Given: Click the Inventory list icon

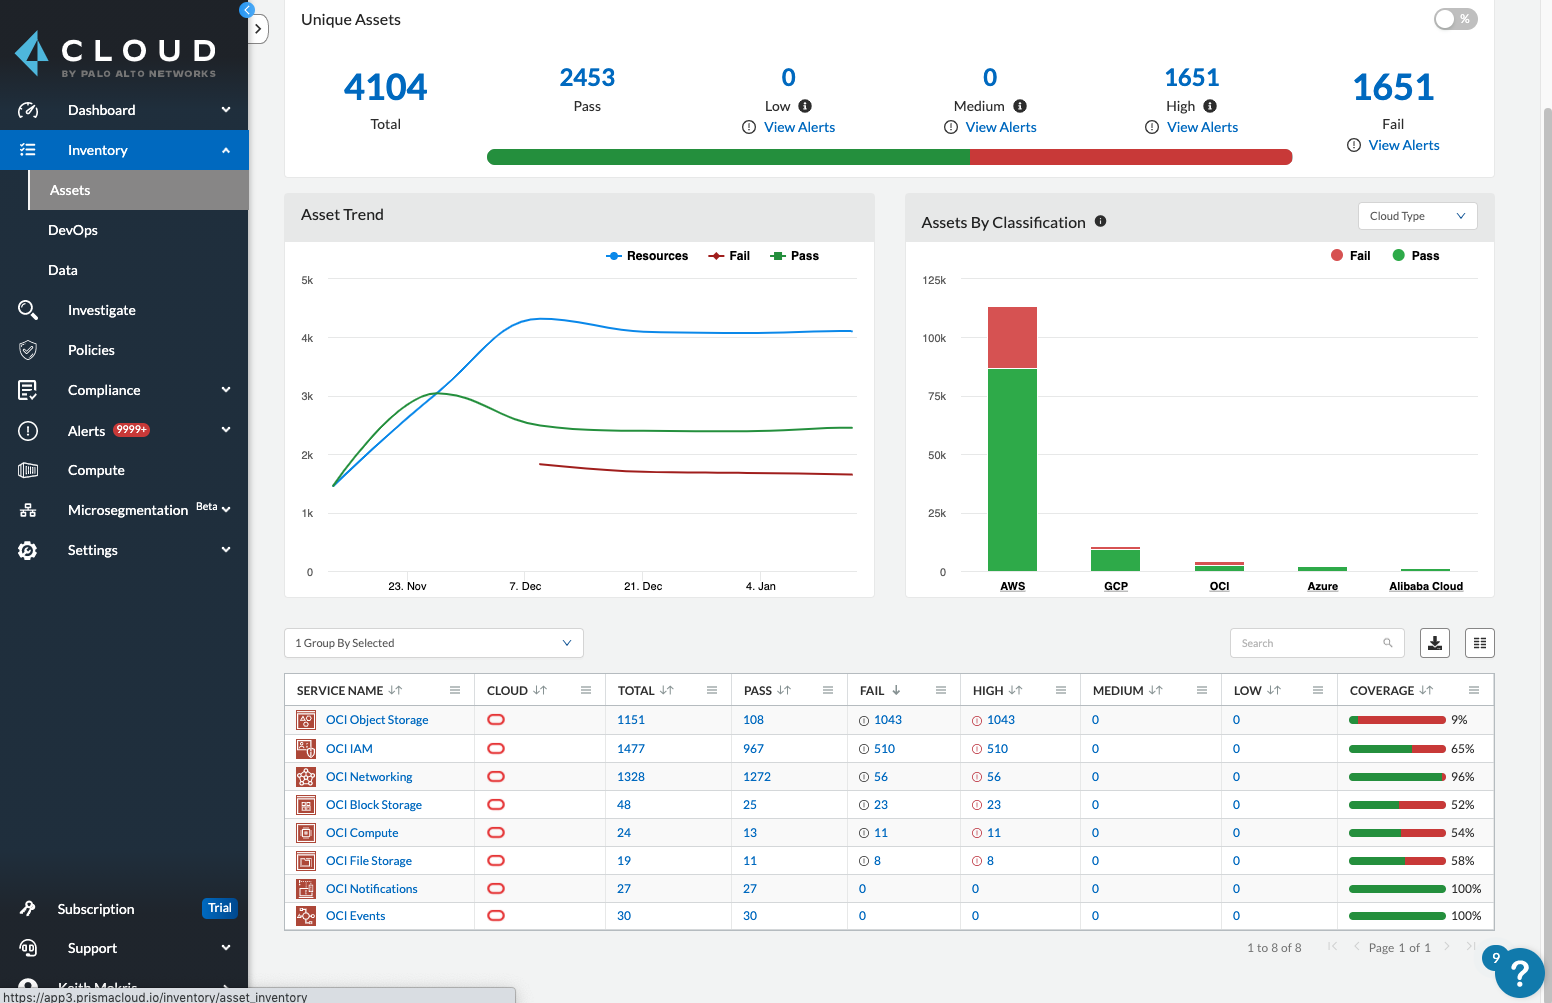Looking at the screenshot, I should (x=28, y=150).
